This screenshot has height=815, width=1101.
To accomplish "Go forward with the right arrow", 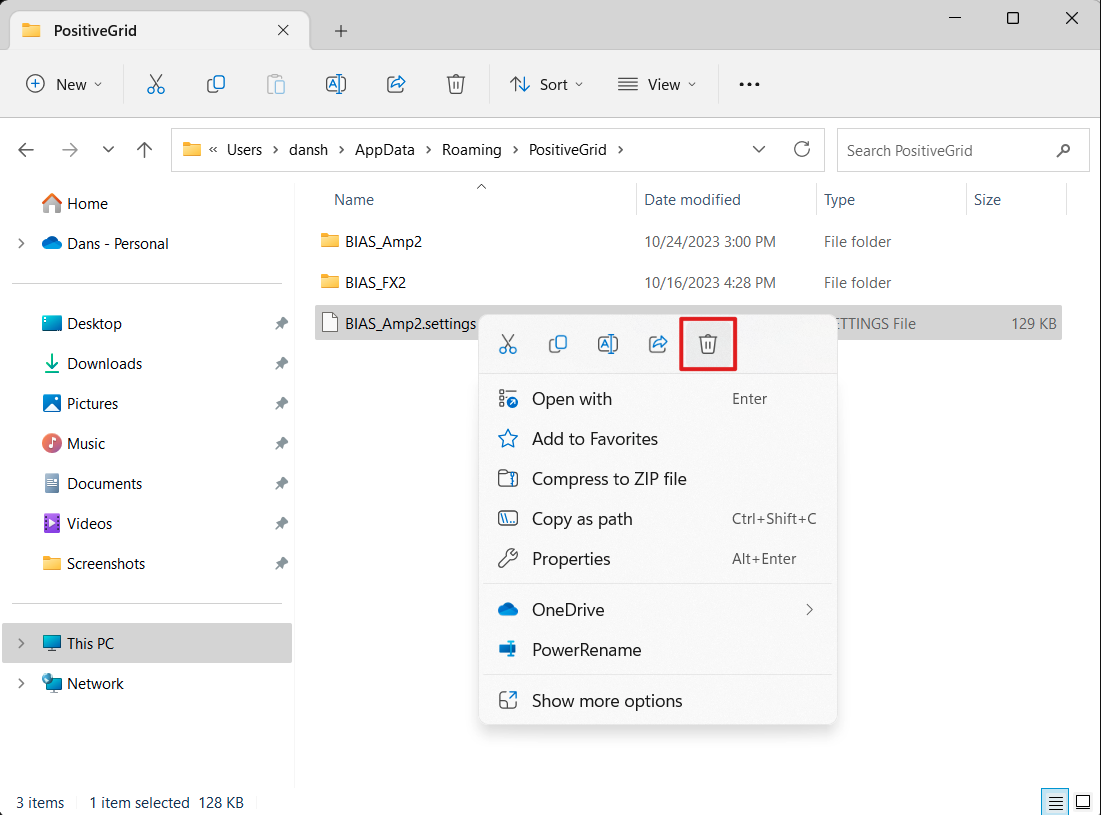I will click(70, 150).
